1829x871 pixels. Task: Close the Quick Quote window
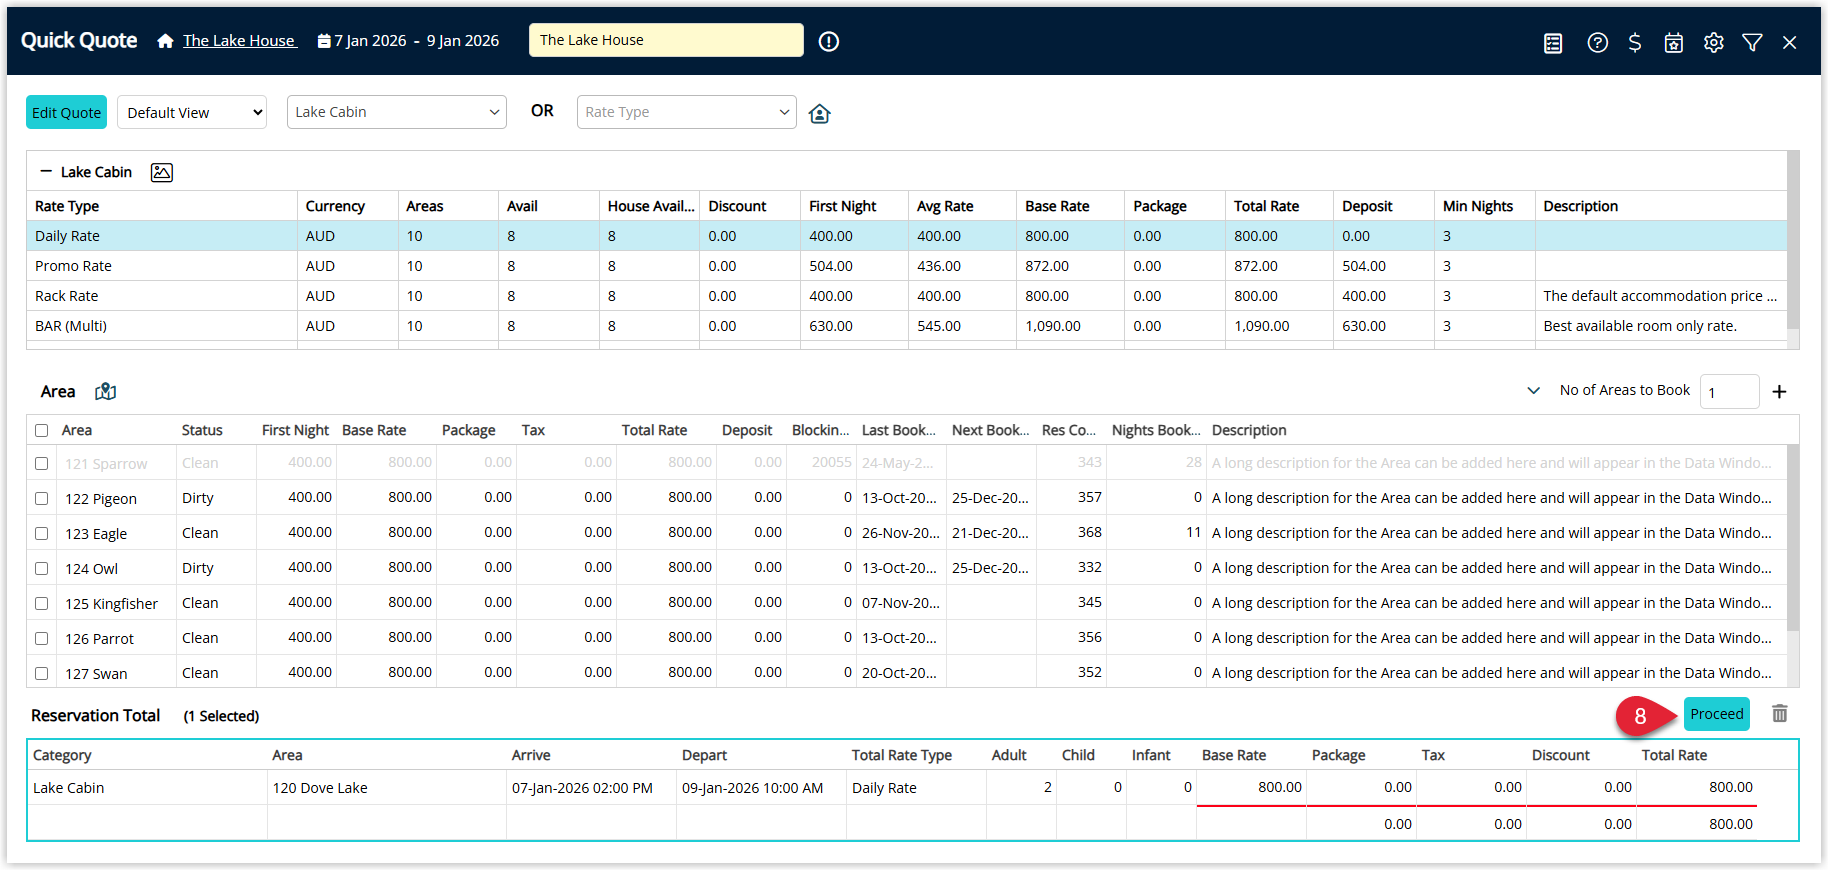[x=1790, y=42]
